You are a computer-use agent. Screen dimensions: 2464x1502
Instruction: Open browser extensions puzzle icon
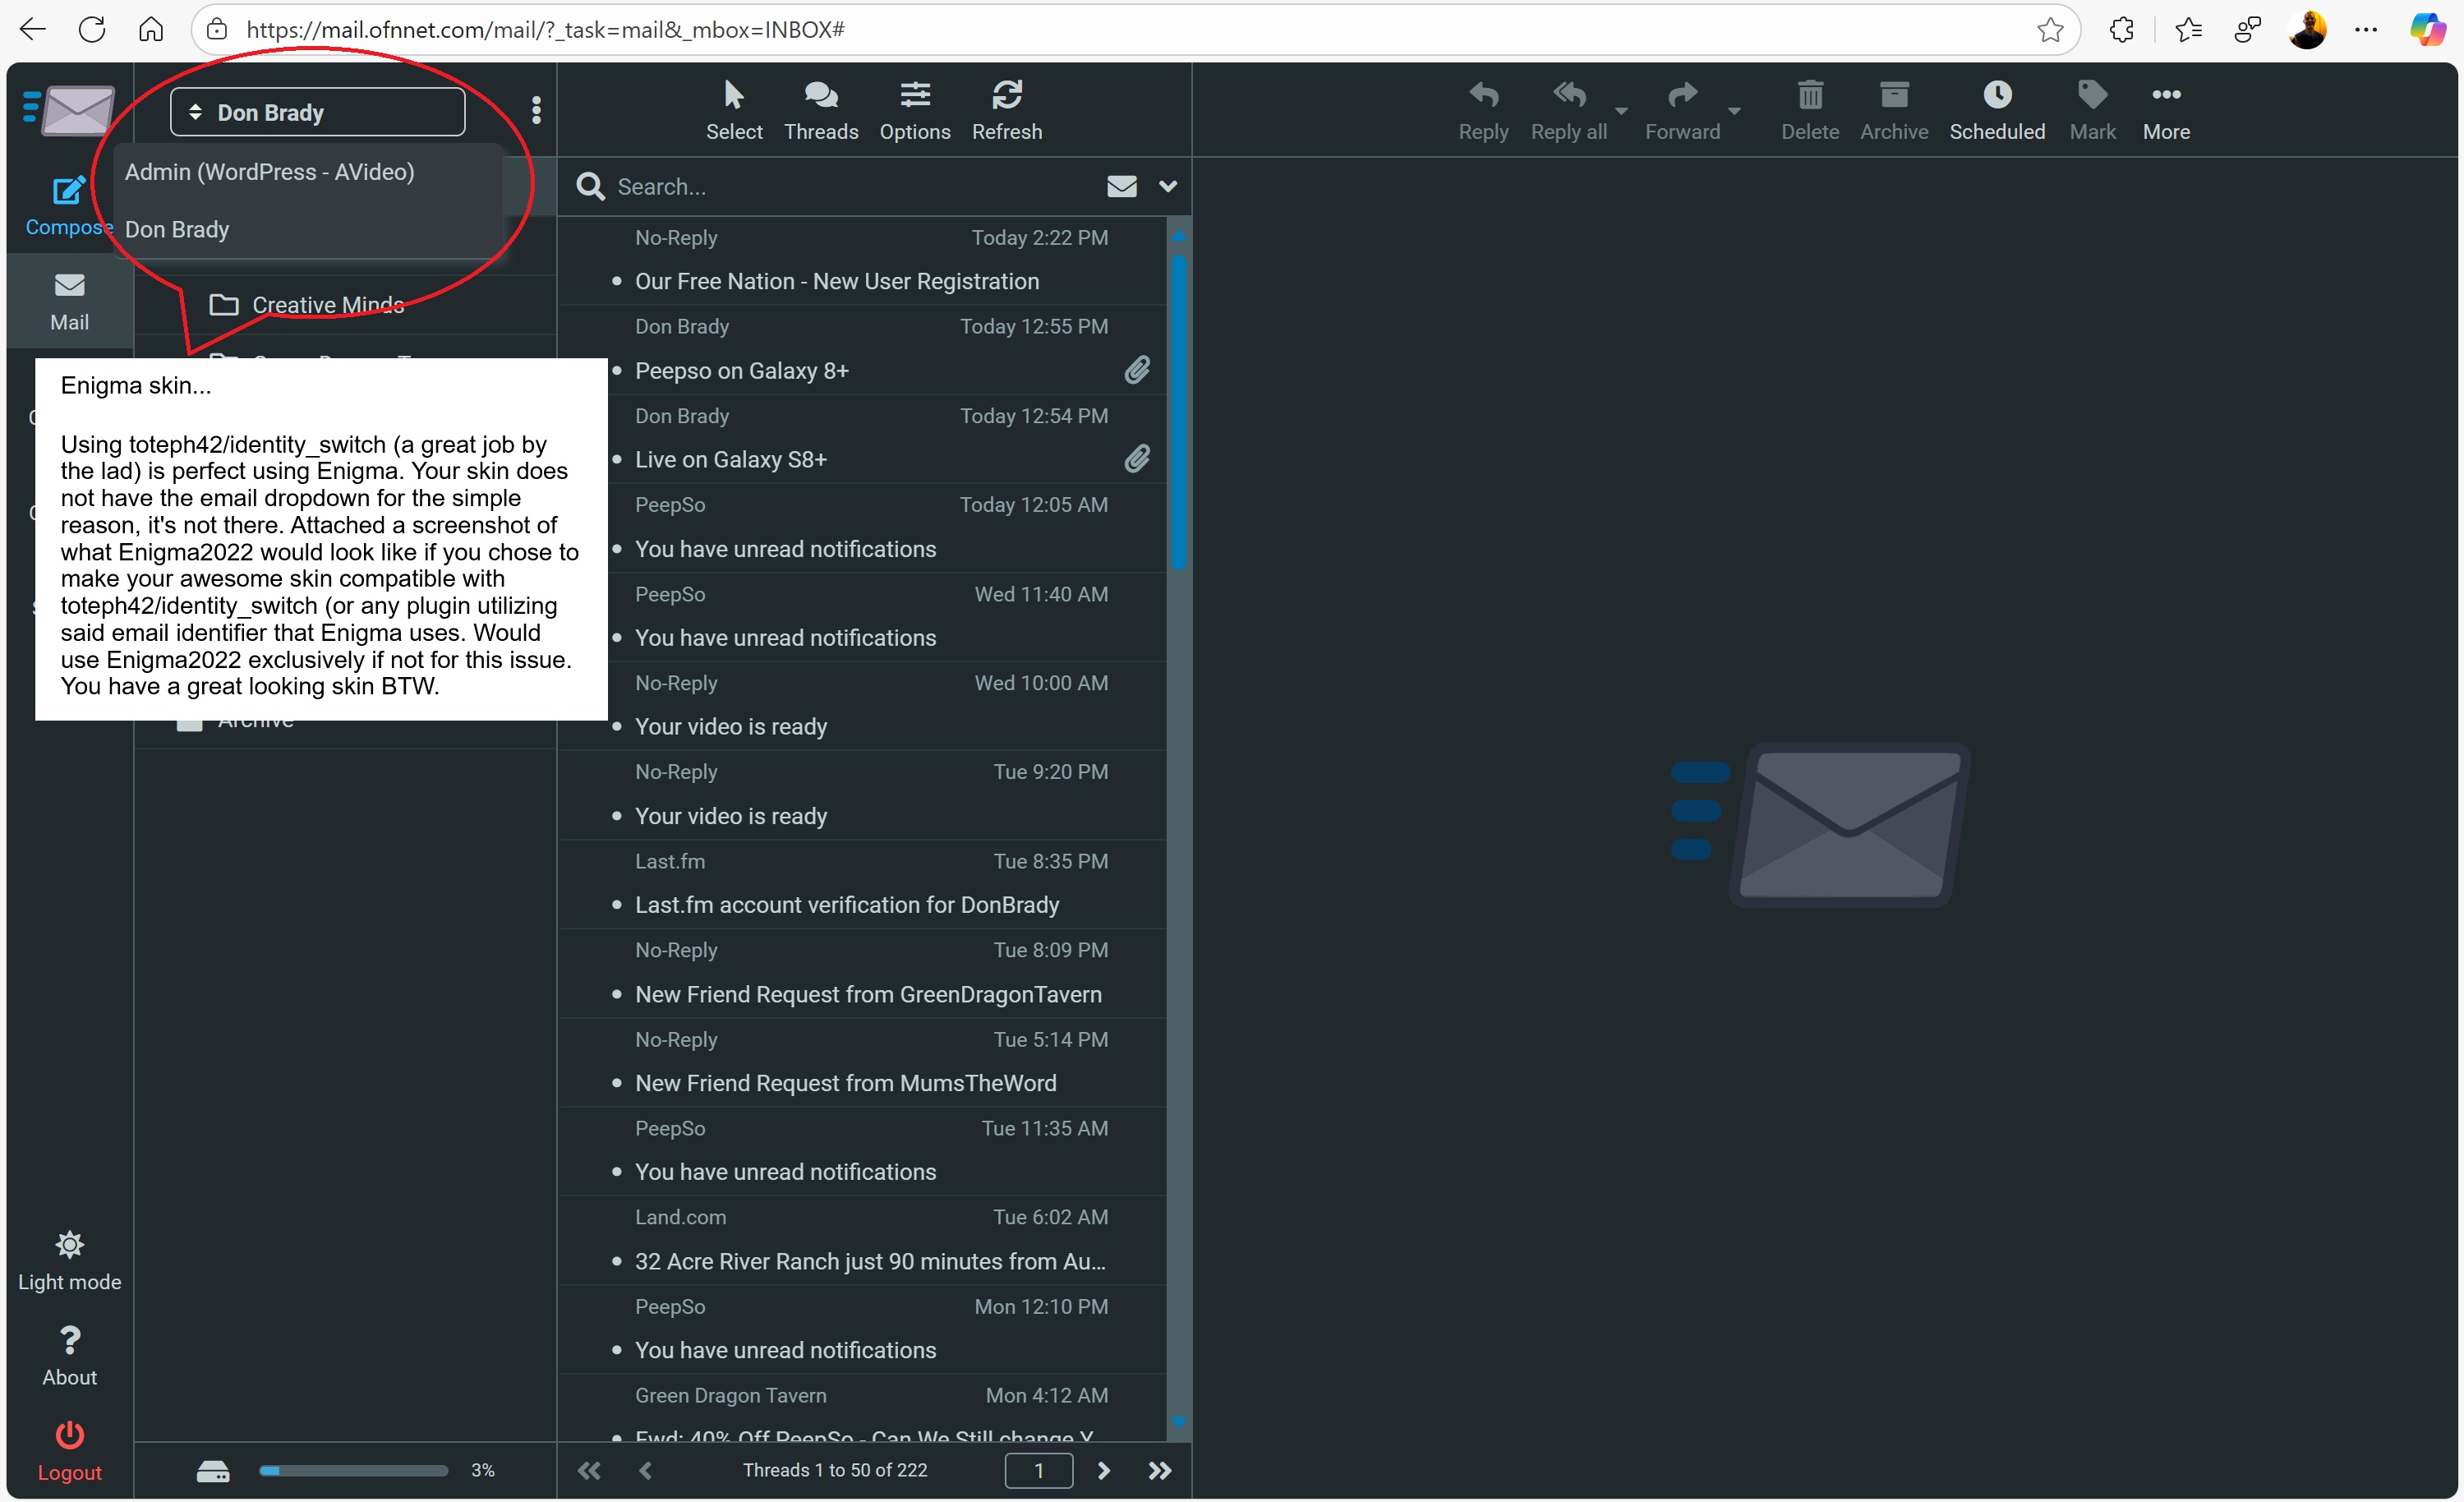[2121, 30]
